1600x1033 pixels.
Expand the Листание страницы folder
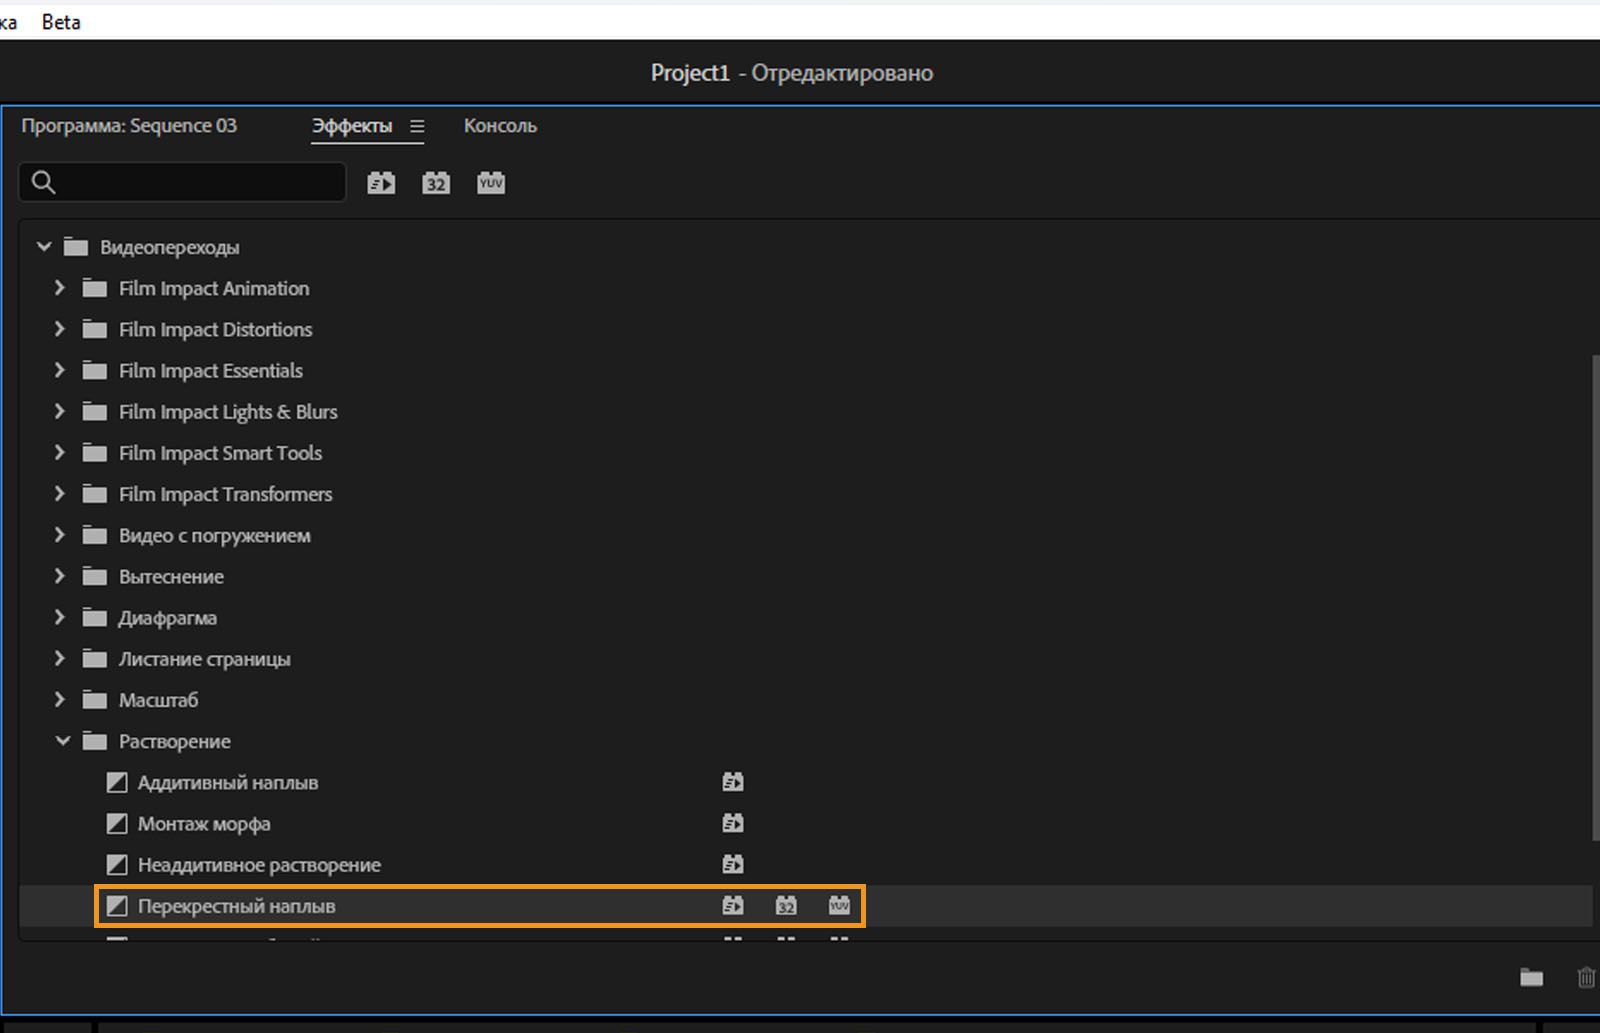tap(60, 659)
